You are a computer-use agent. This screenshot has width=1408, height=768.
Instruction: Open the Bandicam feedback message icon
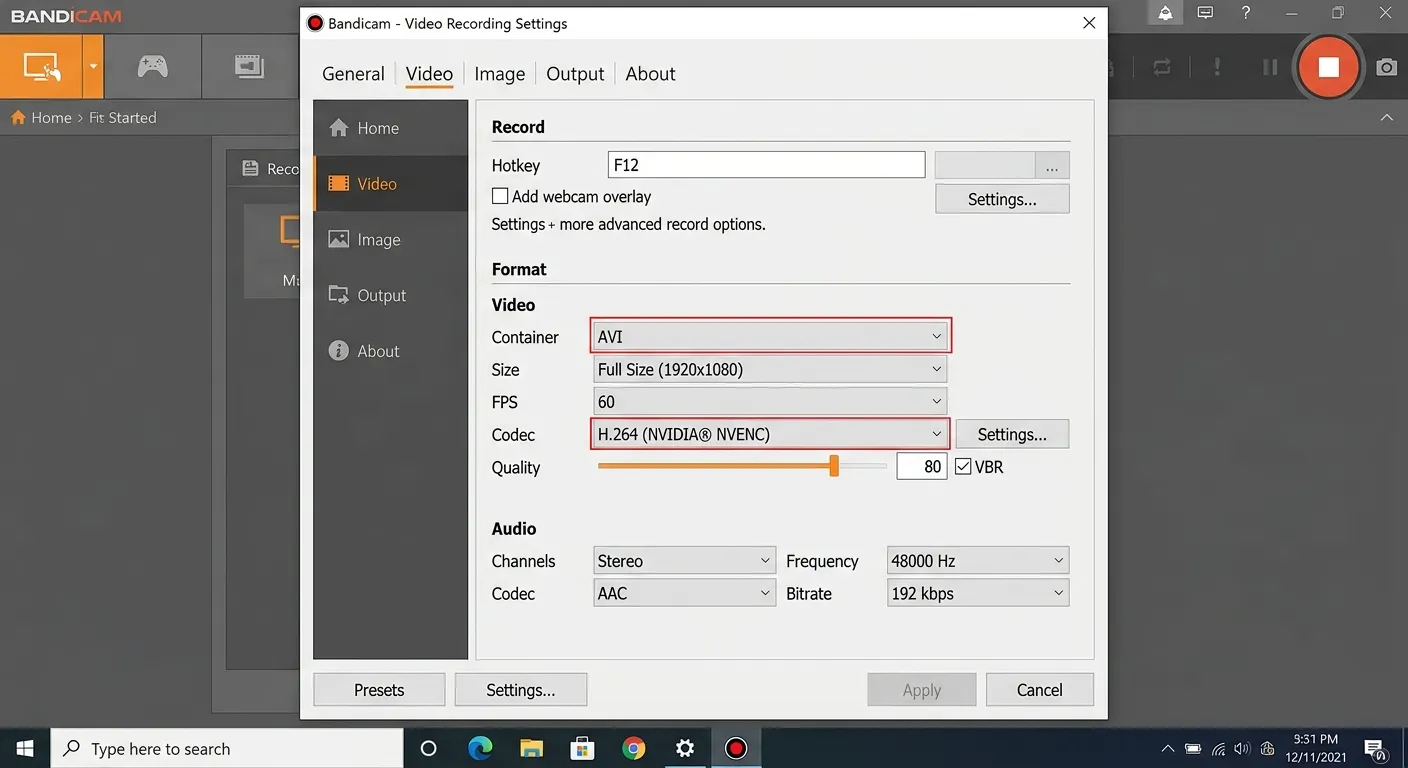1205,13
